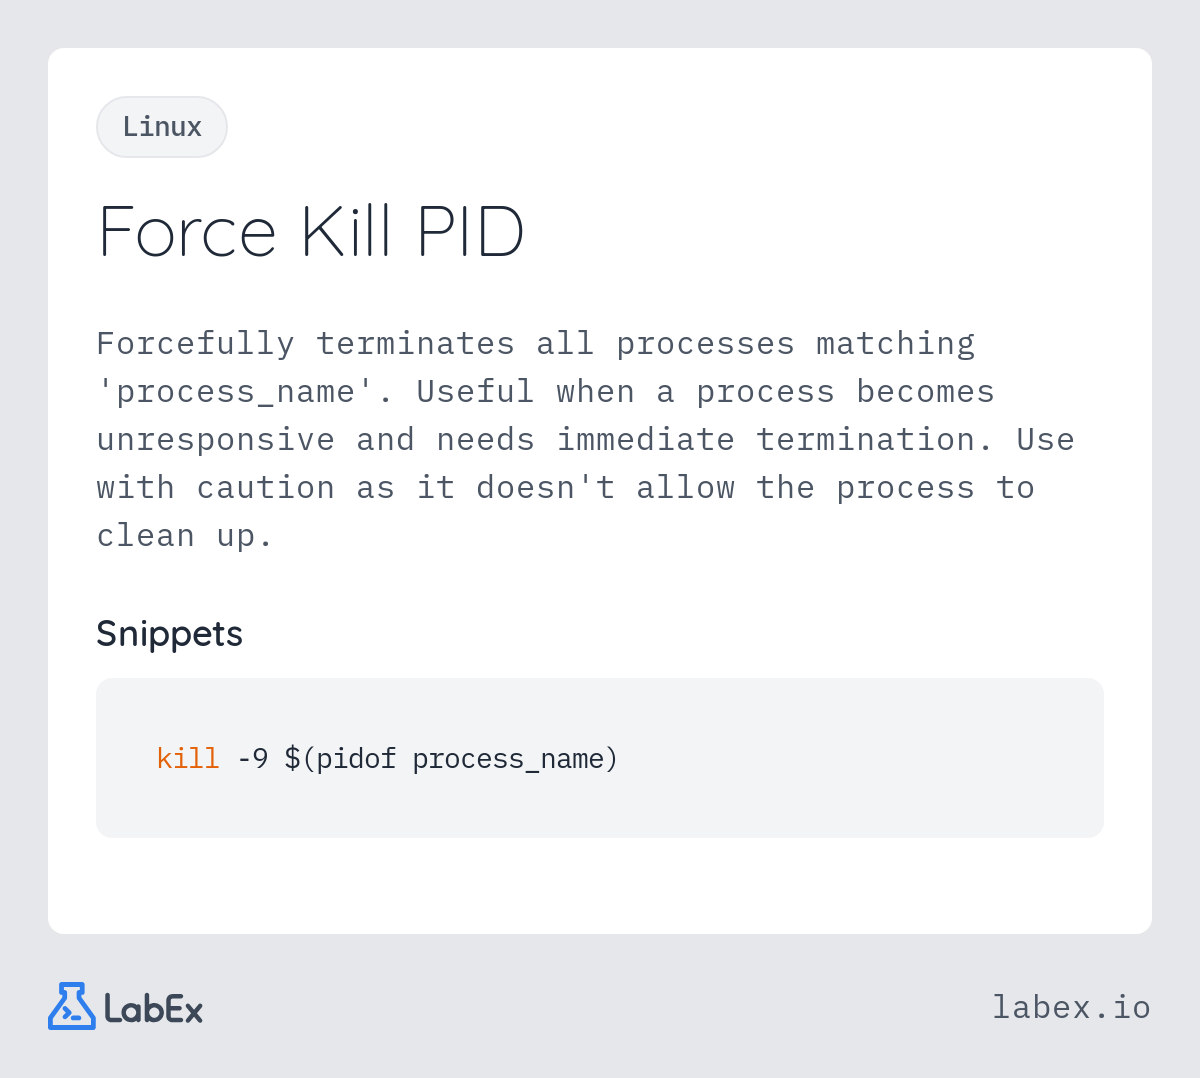Click the word Force in the title

187,232
